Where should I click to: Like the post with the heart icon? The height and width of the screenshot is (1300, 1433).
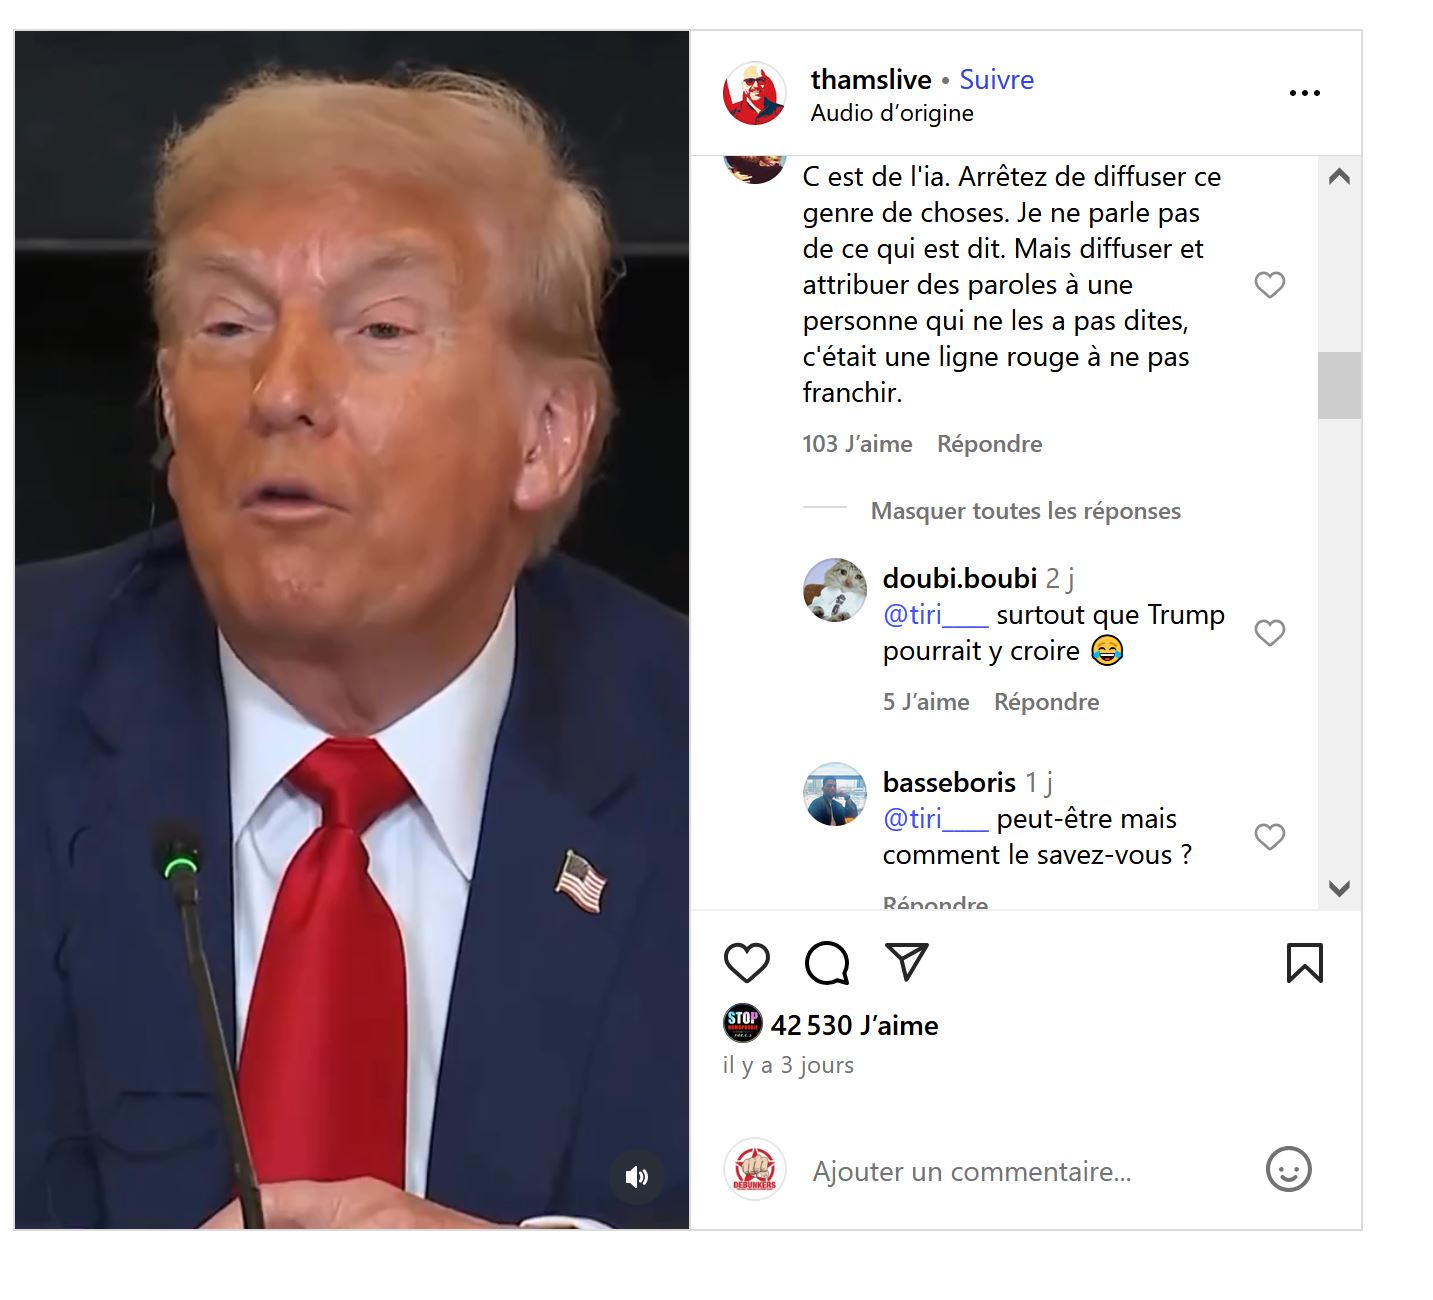[x=746, y=963]
